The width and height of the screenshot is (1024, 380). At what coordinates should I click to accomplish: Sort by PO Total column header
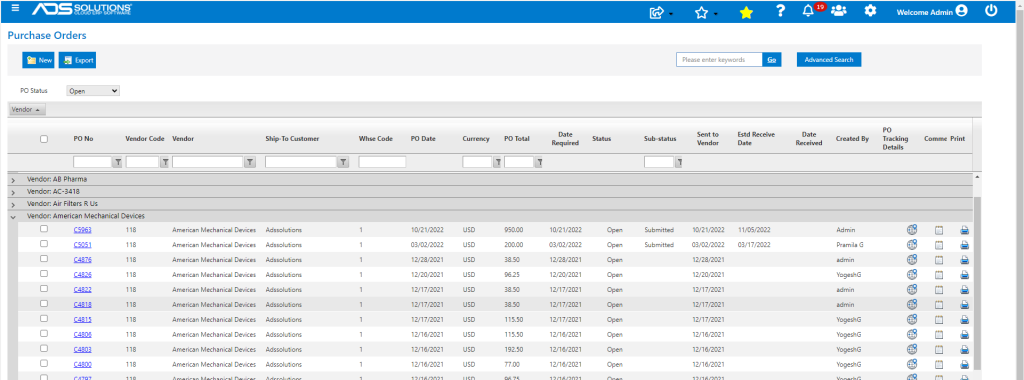517,139
